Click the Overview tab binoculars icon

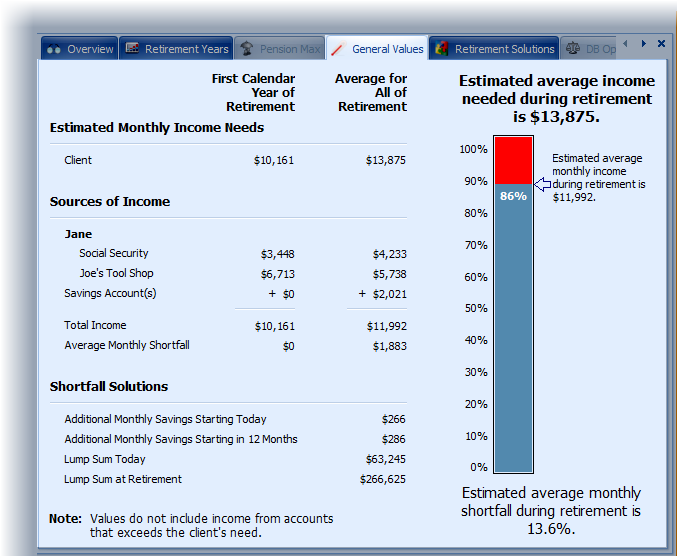(x=54, y=49)
